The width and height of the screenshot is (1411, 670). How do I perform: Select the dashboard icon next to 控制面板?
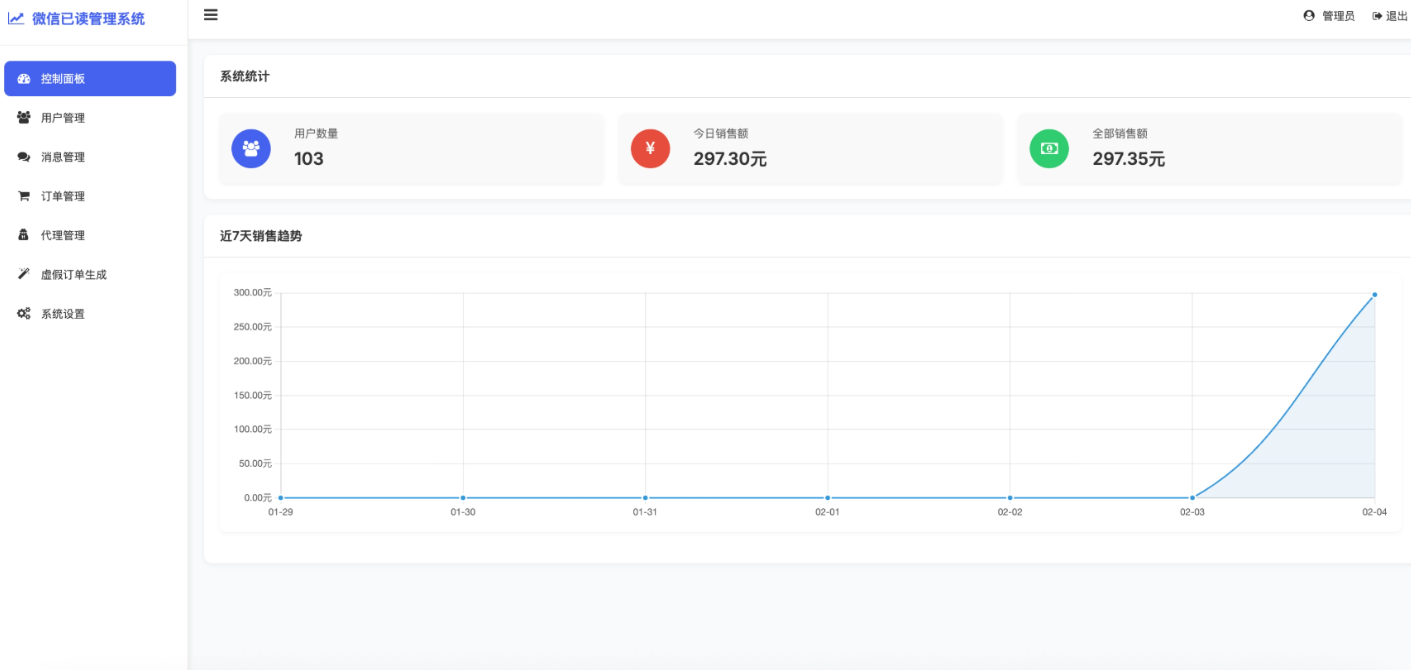[x=24, y=78]
